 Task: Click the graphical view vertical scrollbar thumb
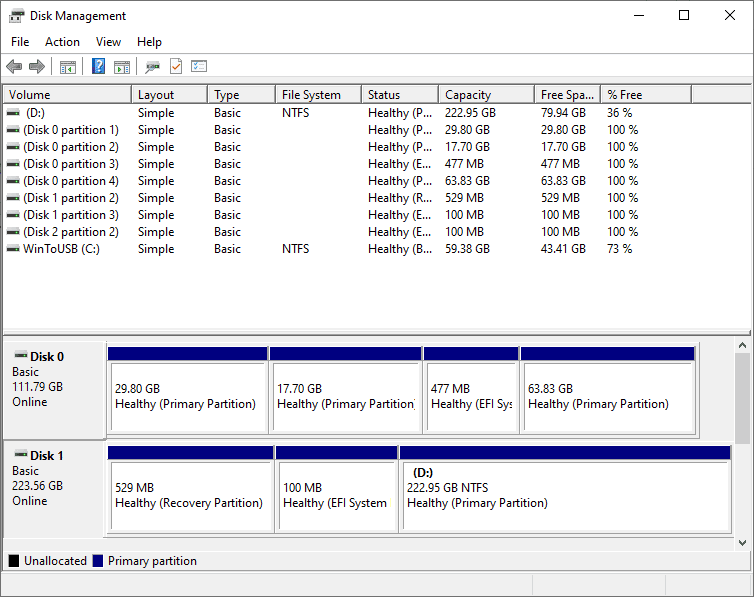coord(742,398)
